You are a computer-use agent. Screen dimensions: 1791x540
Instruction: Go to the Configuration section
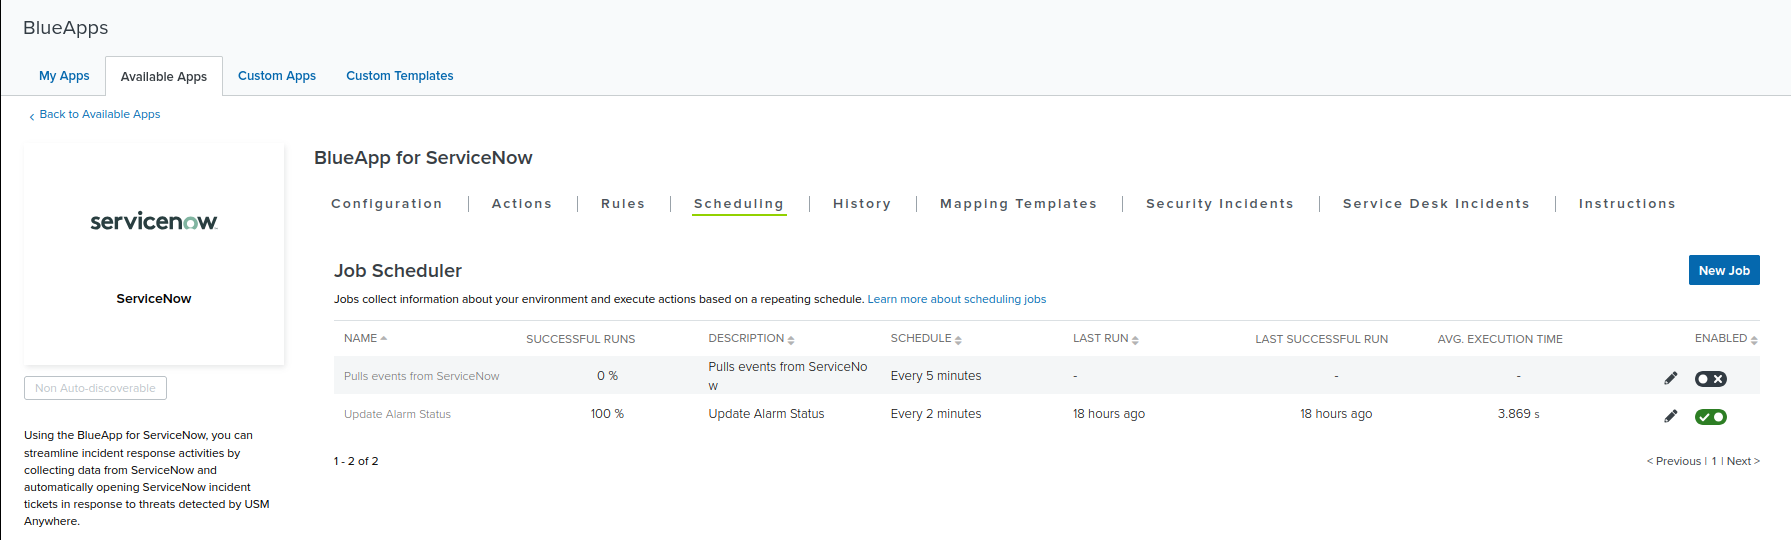pyautogui.click(x=387, y=204)
